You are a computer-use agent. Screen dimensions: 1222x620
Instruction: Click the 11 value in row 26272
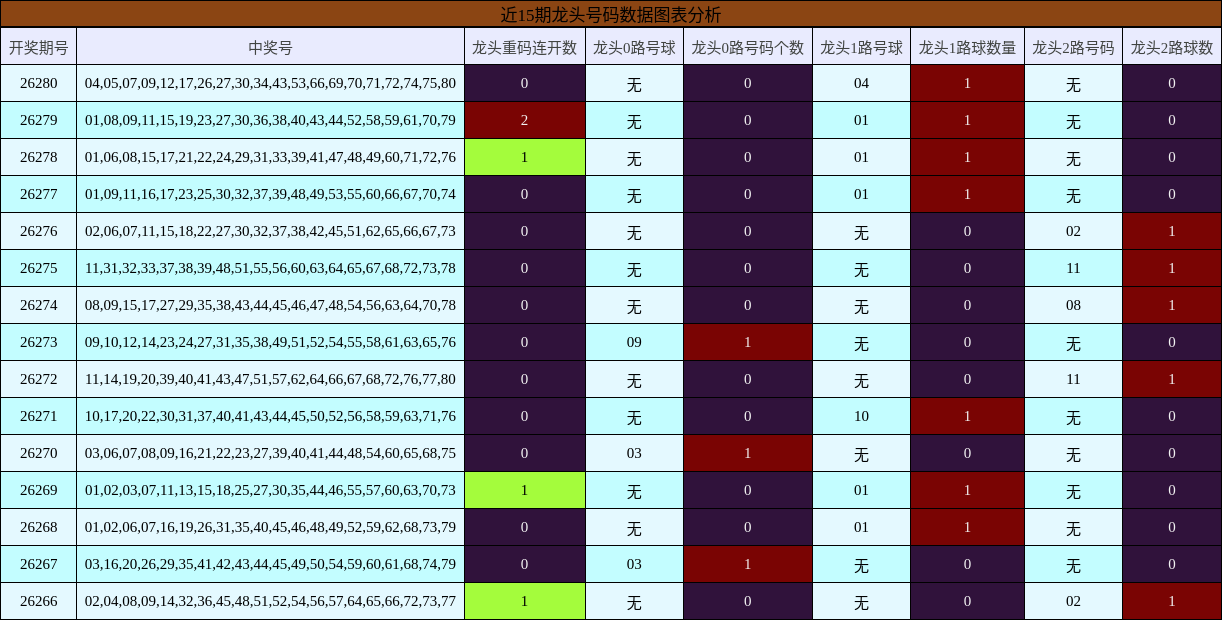click(x=1073, y=379)
